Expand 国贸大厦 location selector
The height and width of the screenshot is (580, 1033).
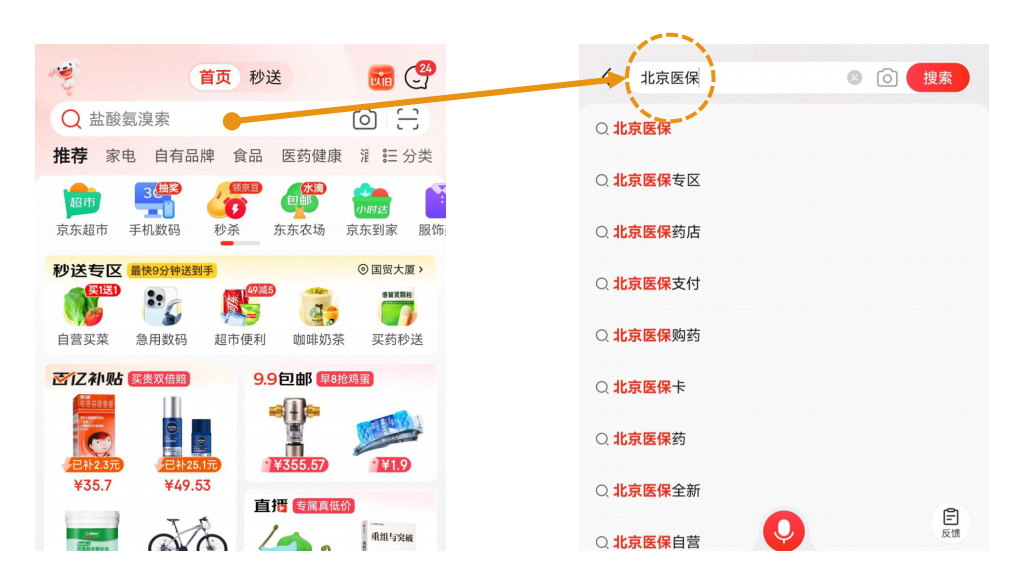(391, 270)
